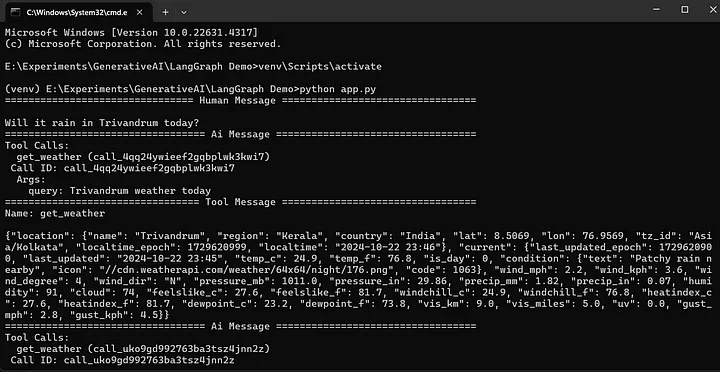This screenshot has height=372, width=720.
Task: Close the cmd.exe tab
Action: pyautogui.click(x=140, y=12)
